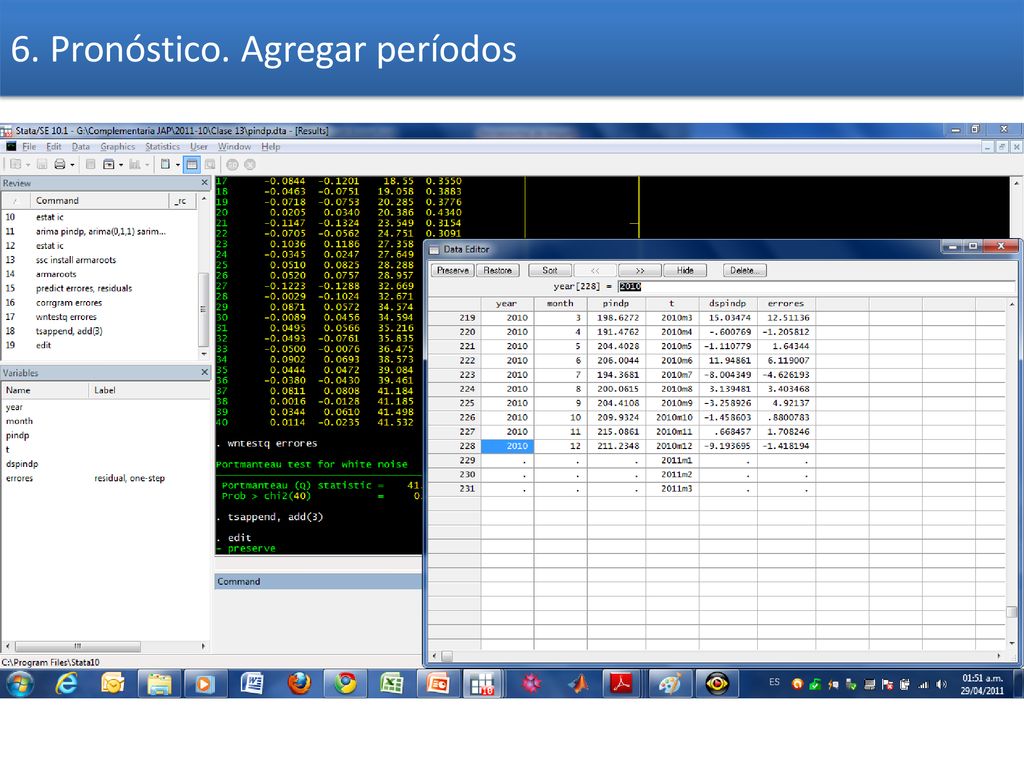Screen dimensions: 1024x768
Task: Click the Preserve button in Data Editor
Action: (x=453, y=270)
